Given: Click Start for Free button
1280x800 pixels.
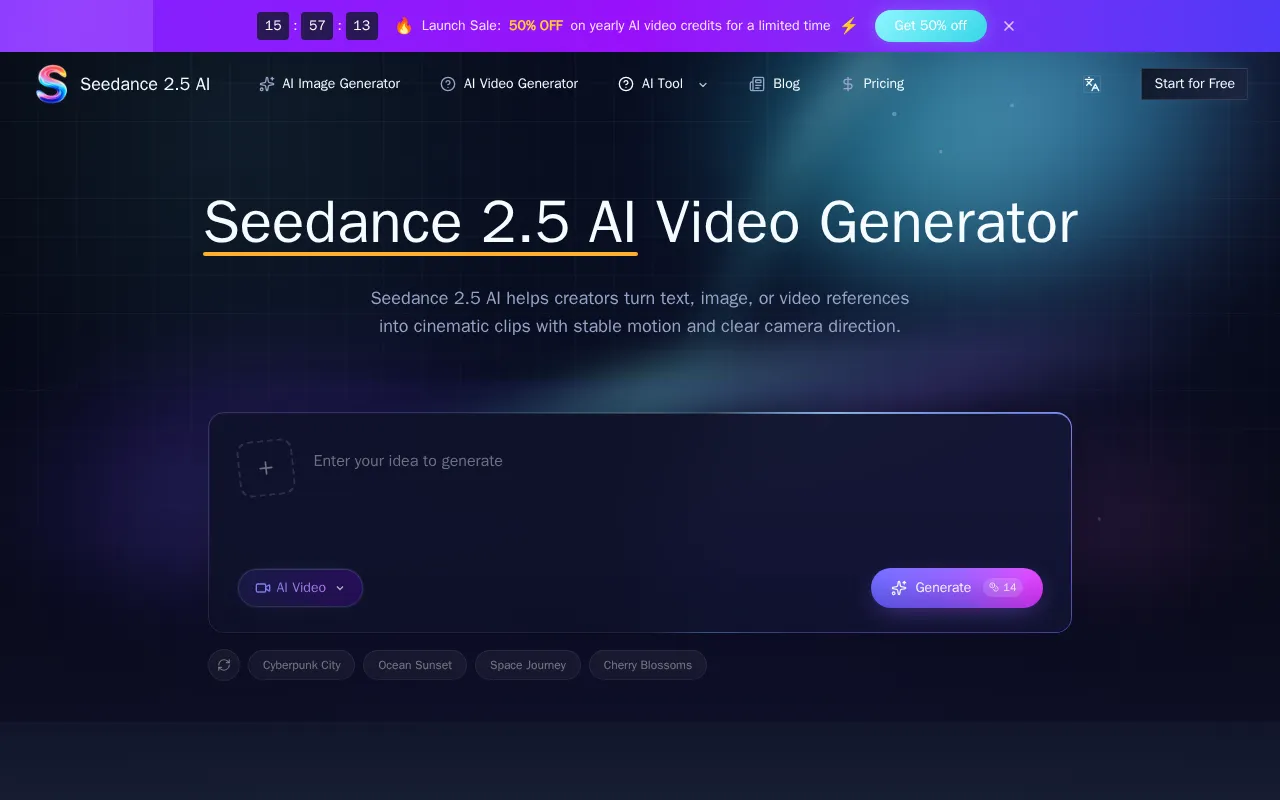Looking at the screenshot, I should point(1194,84).
